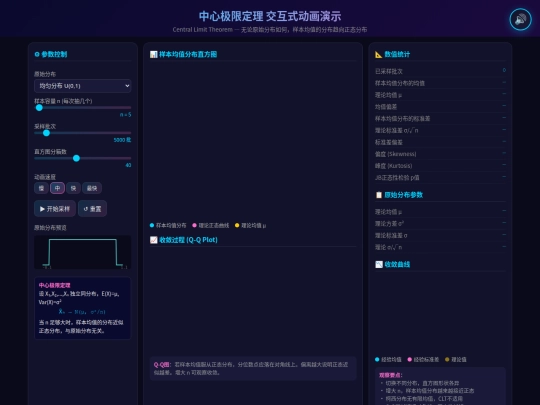Click the 标准差偏差 statistics row
The image size is (540, 405).
pyautogui.click(x=440, y=142)
